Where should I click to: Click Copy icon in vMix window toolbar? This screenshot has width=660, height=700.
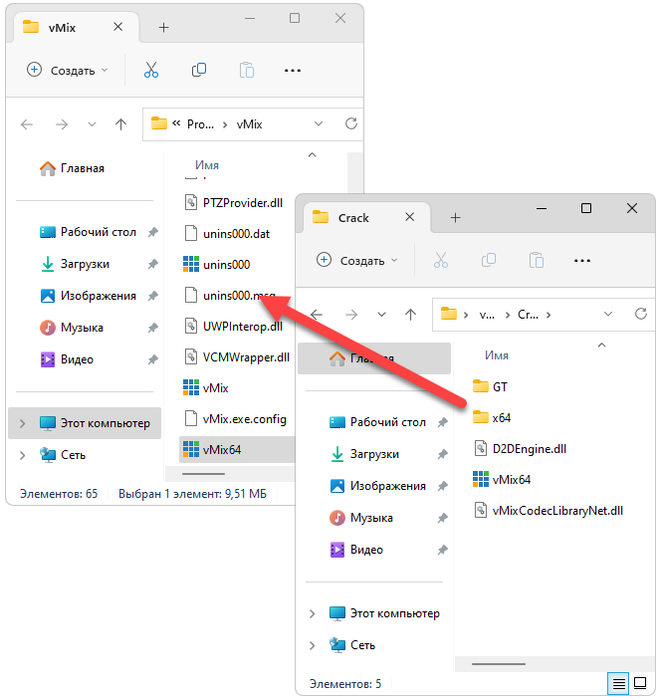pyautogui.click(x=199, y=70)
